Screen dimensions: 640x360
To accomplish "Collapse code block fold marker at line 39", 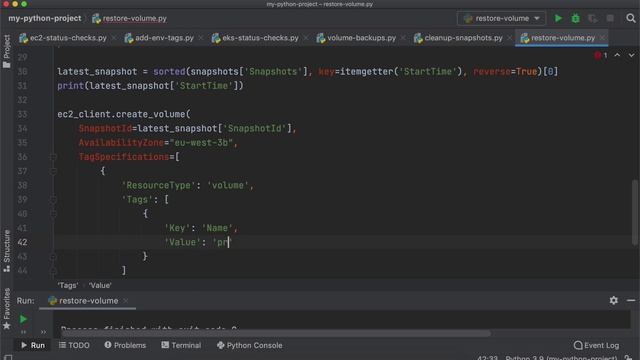I will point(53,200).
